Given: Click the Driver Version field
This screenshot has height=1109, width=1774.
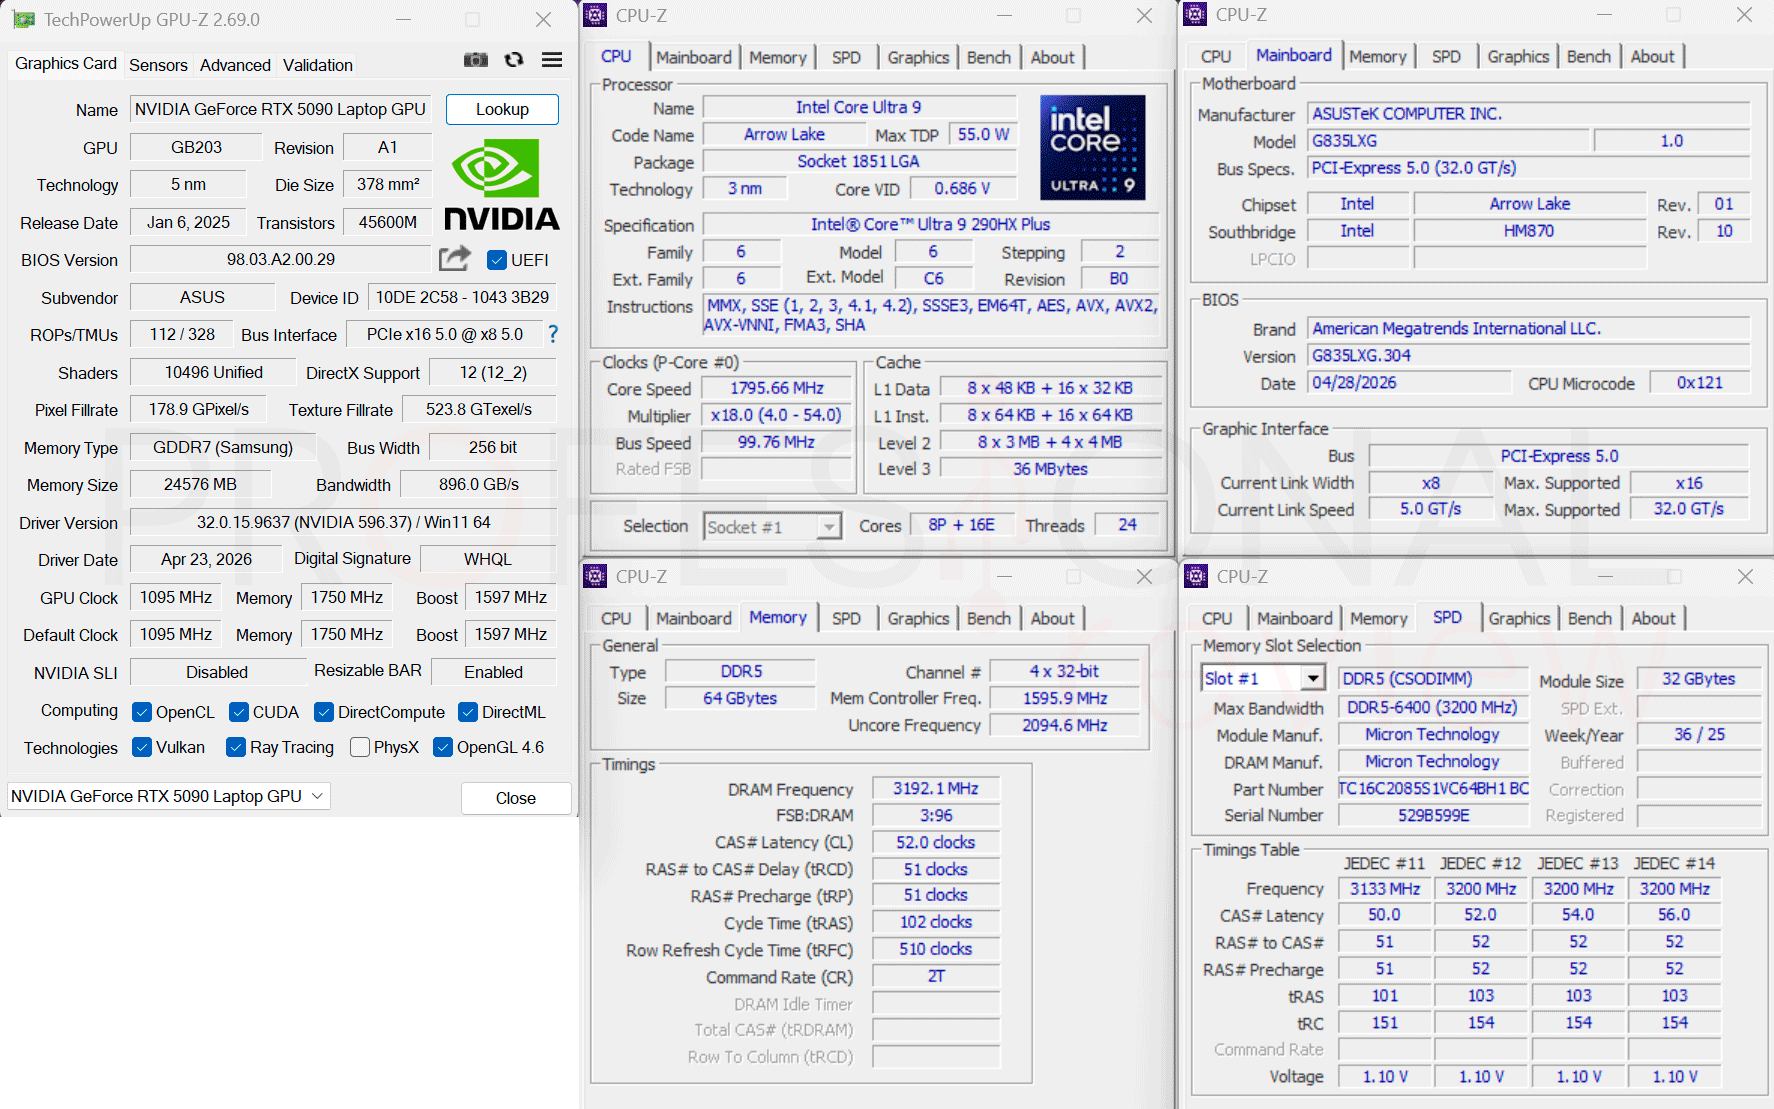Looking at the screenshot, I should 343,522.
